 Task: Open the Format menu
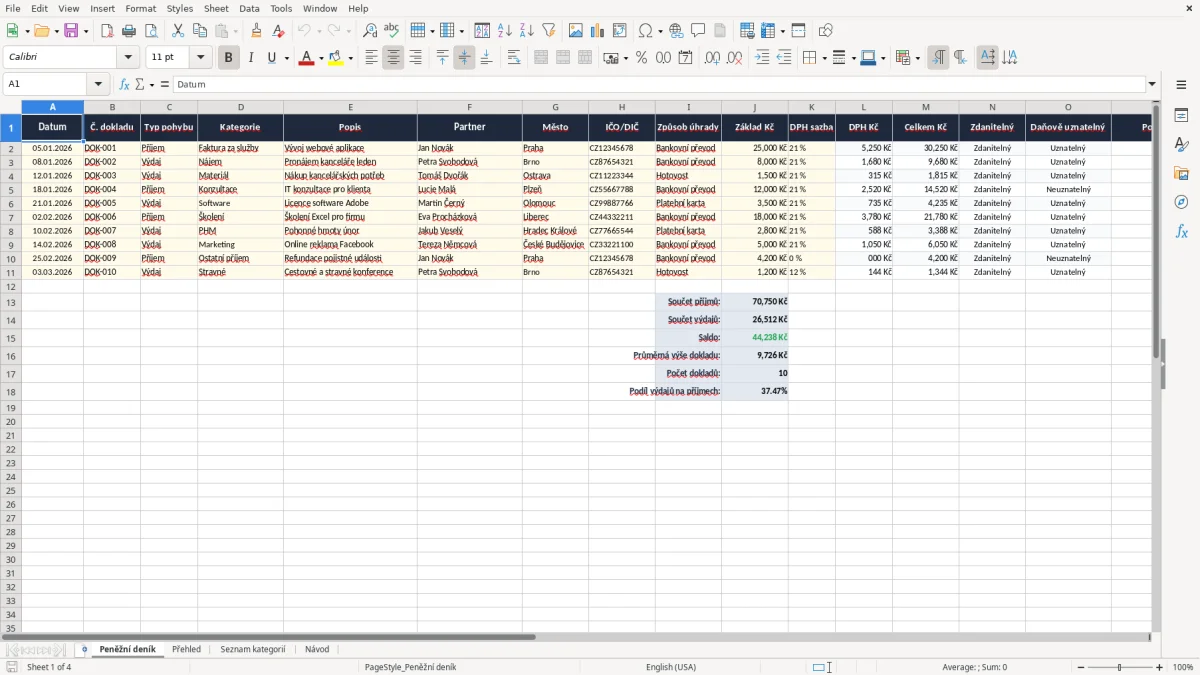[141, 8]
